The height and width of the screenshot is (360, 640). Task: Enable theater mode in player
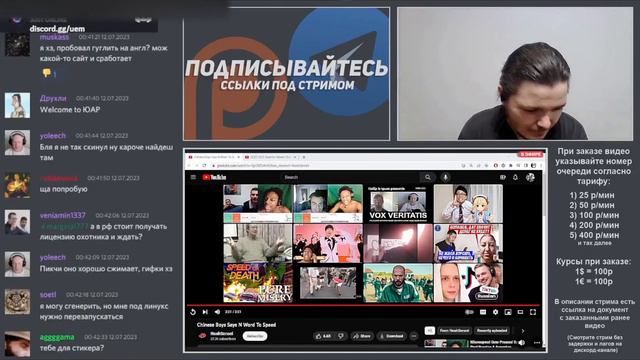click(520, 312)
